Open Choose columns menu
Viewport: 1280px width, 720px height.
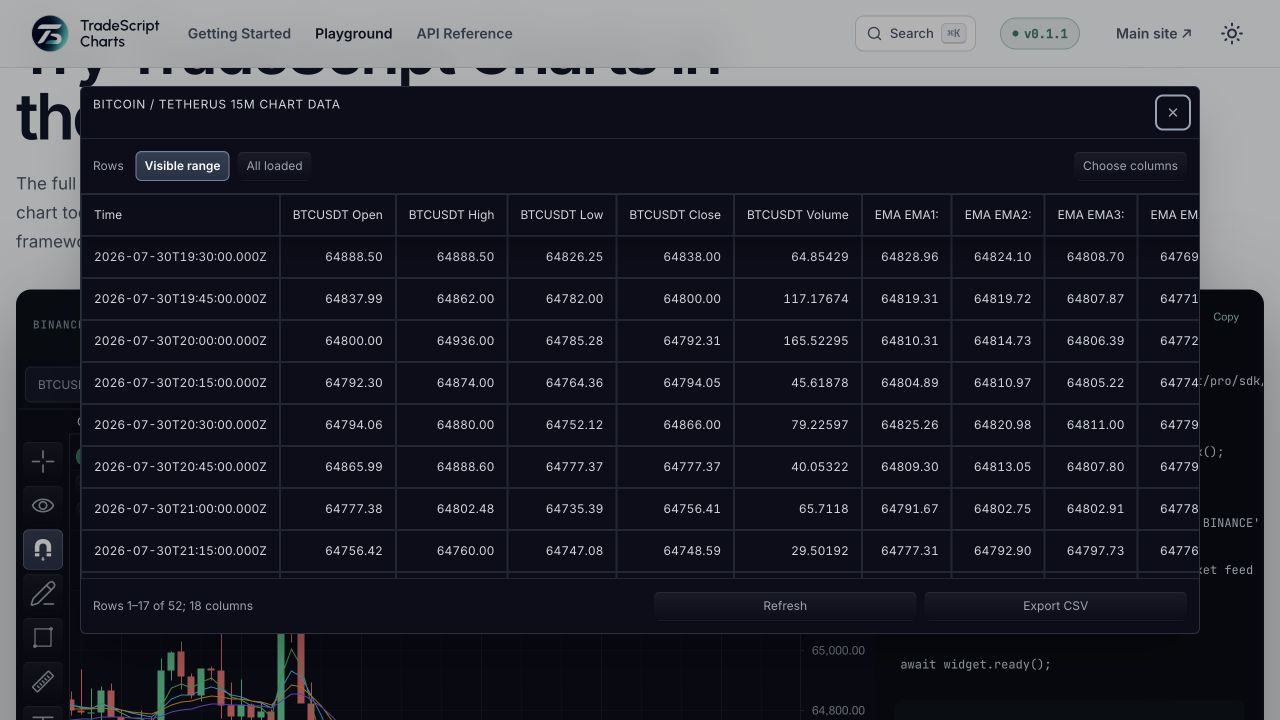tap(1130, 166)
